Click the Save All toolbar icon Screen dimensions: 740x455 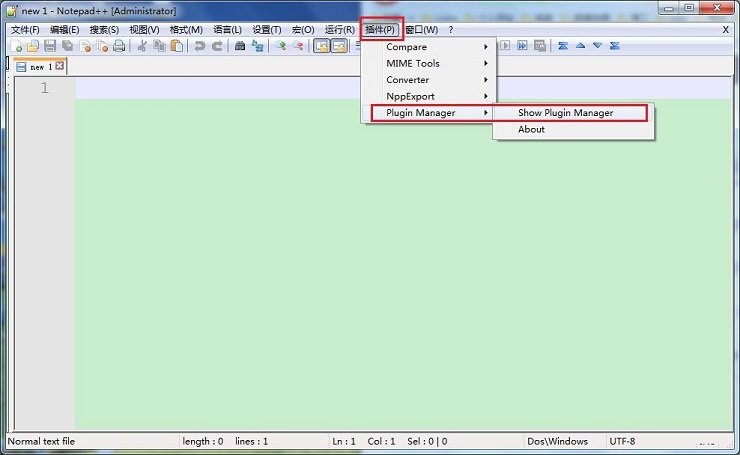(67, 46)
